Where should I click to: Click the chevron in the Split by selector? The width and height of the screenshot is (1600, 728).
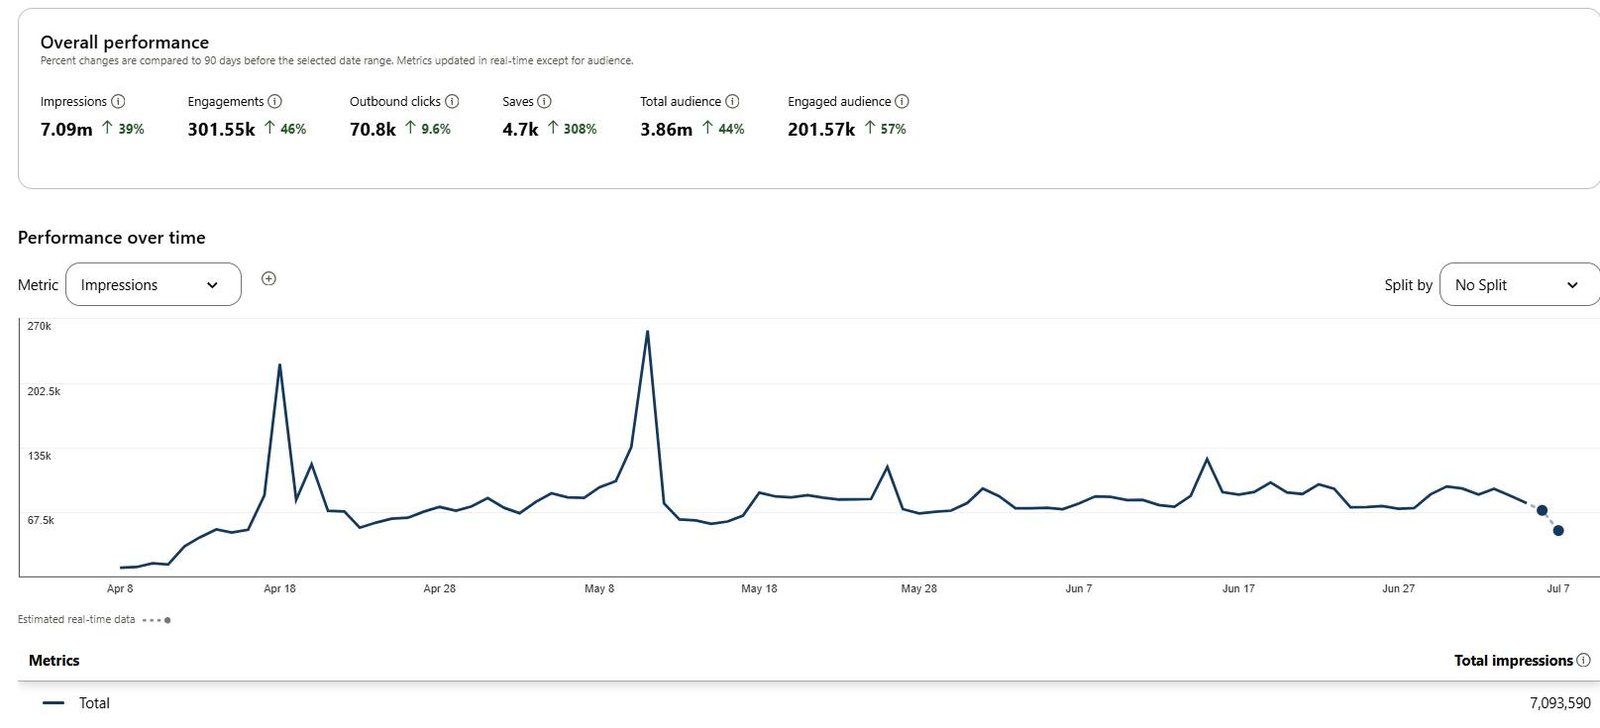click(1572, 285)
